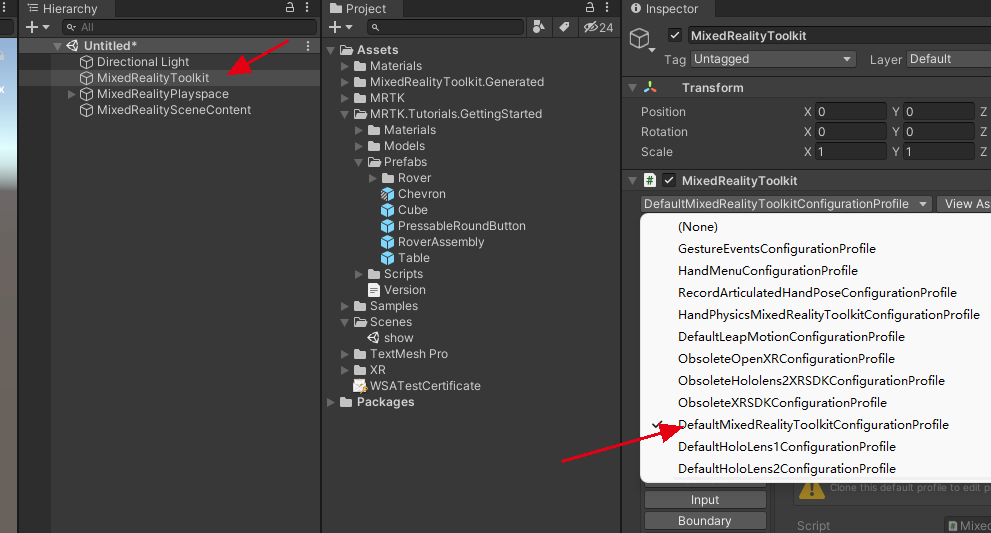
Task: Toggle hidden packages visibility count 24
Action: click(x=599, y=27)
